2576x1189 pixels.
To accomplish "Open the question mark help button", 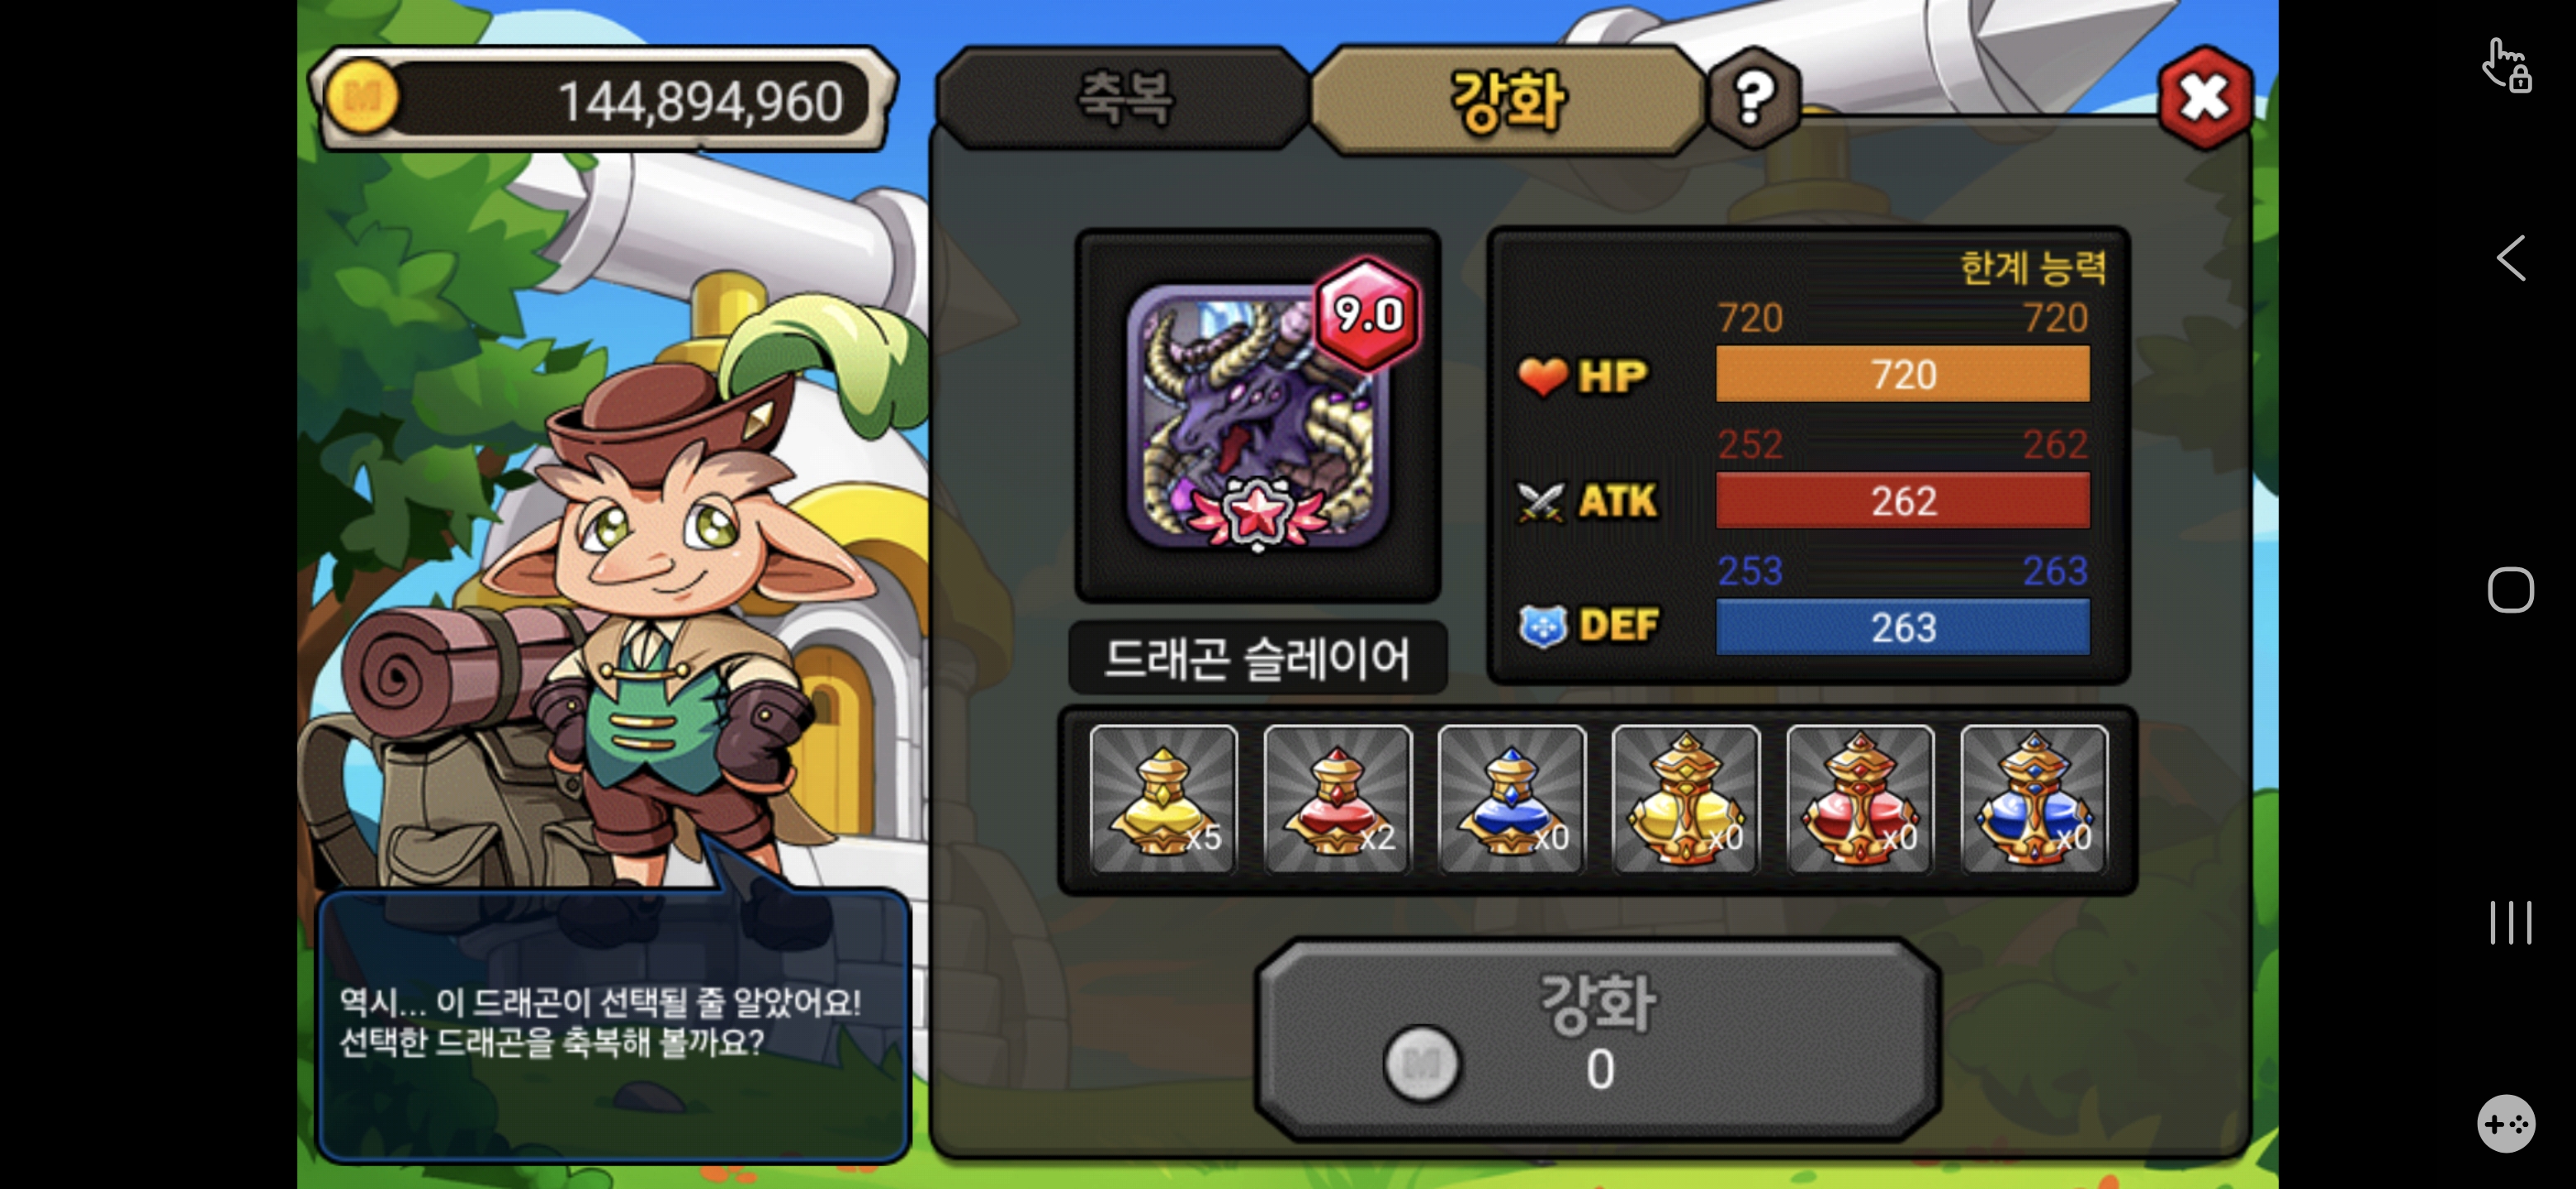I will point(1753,98).
